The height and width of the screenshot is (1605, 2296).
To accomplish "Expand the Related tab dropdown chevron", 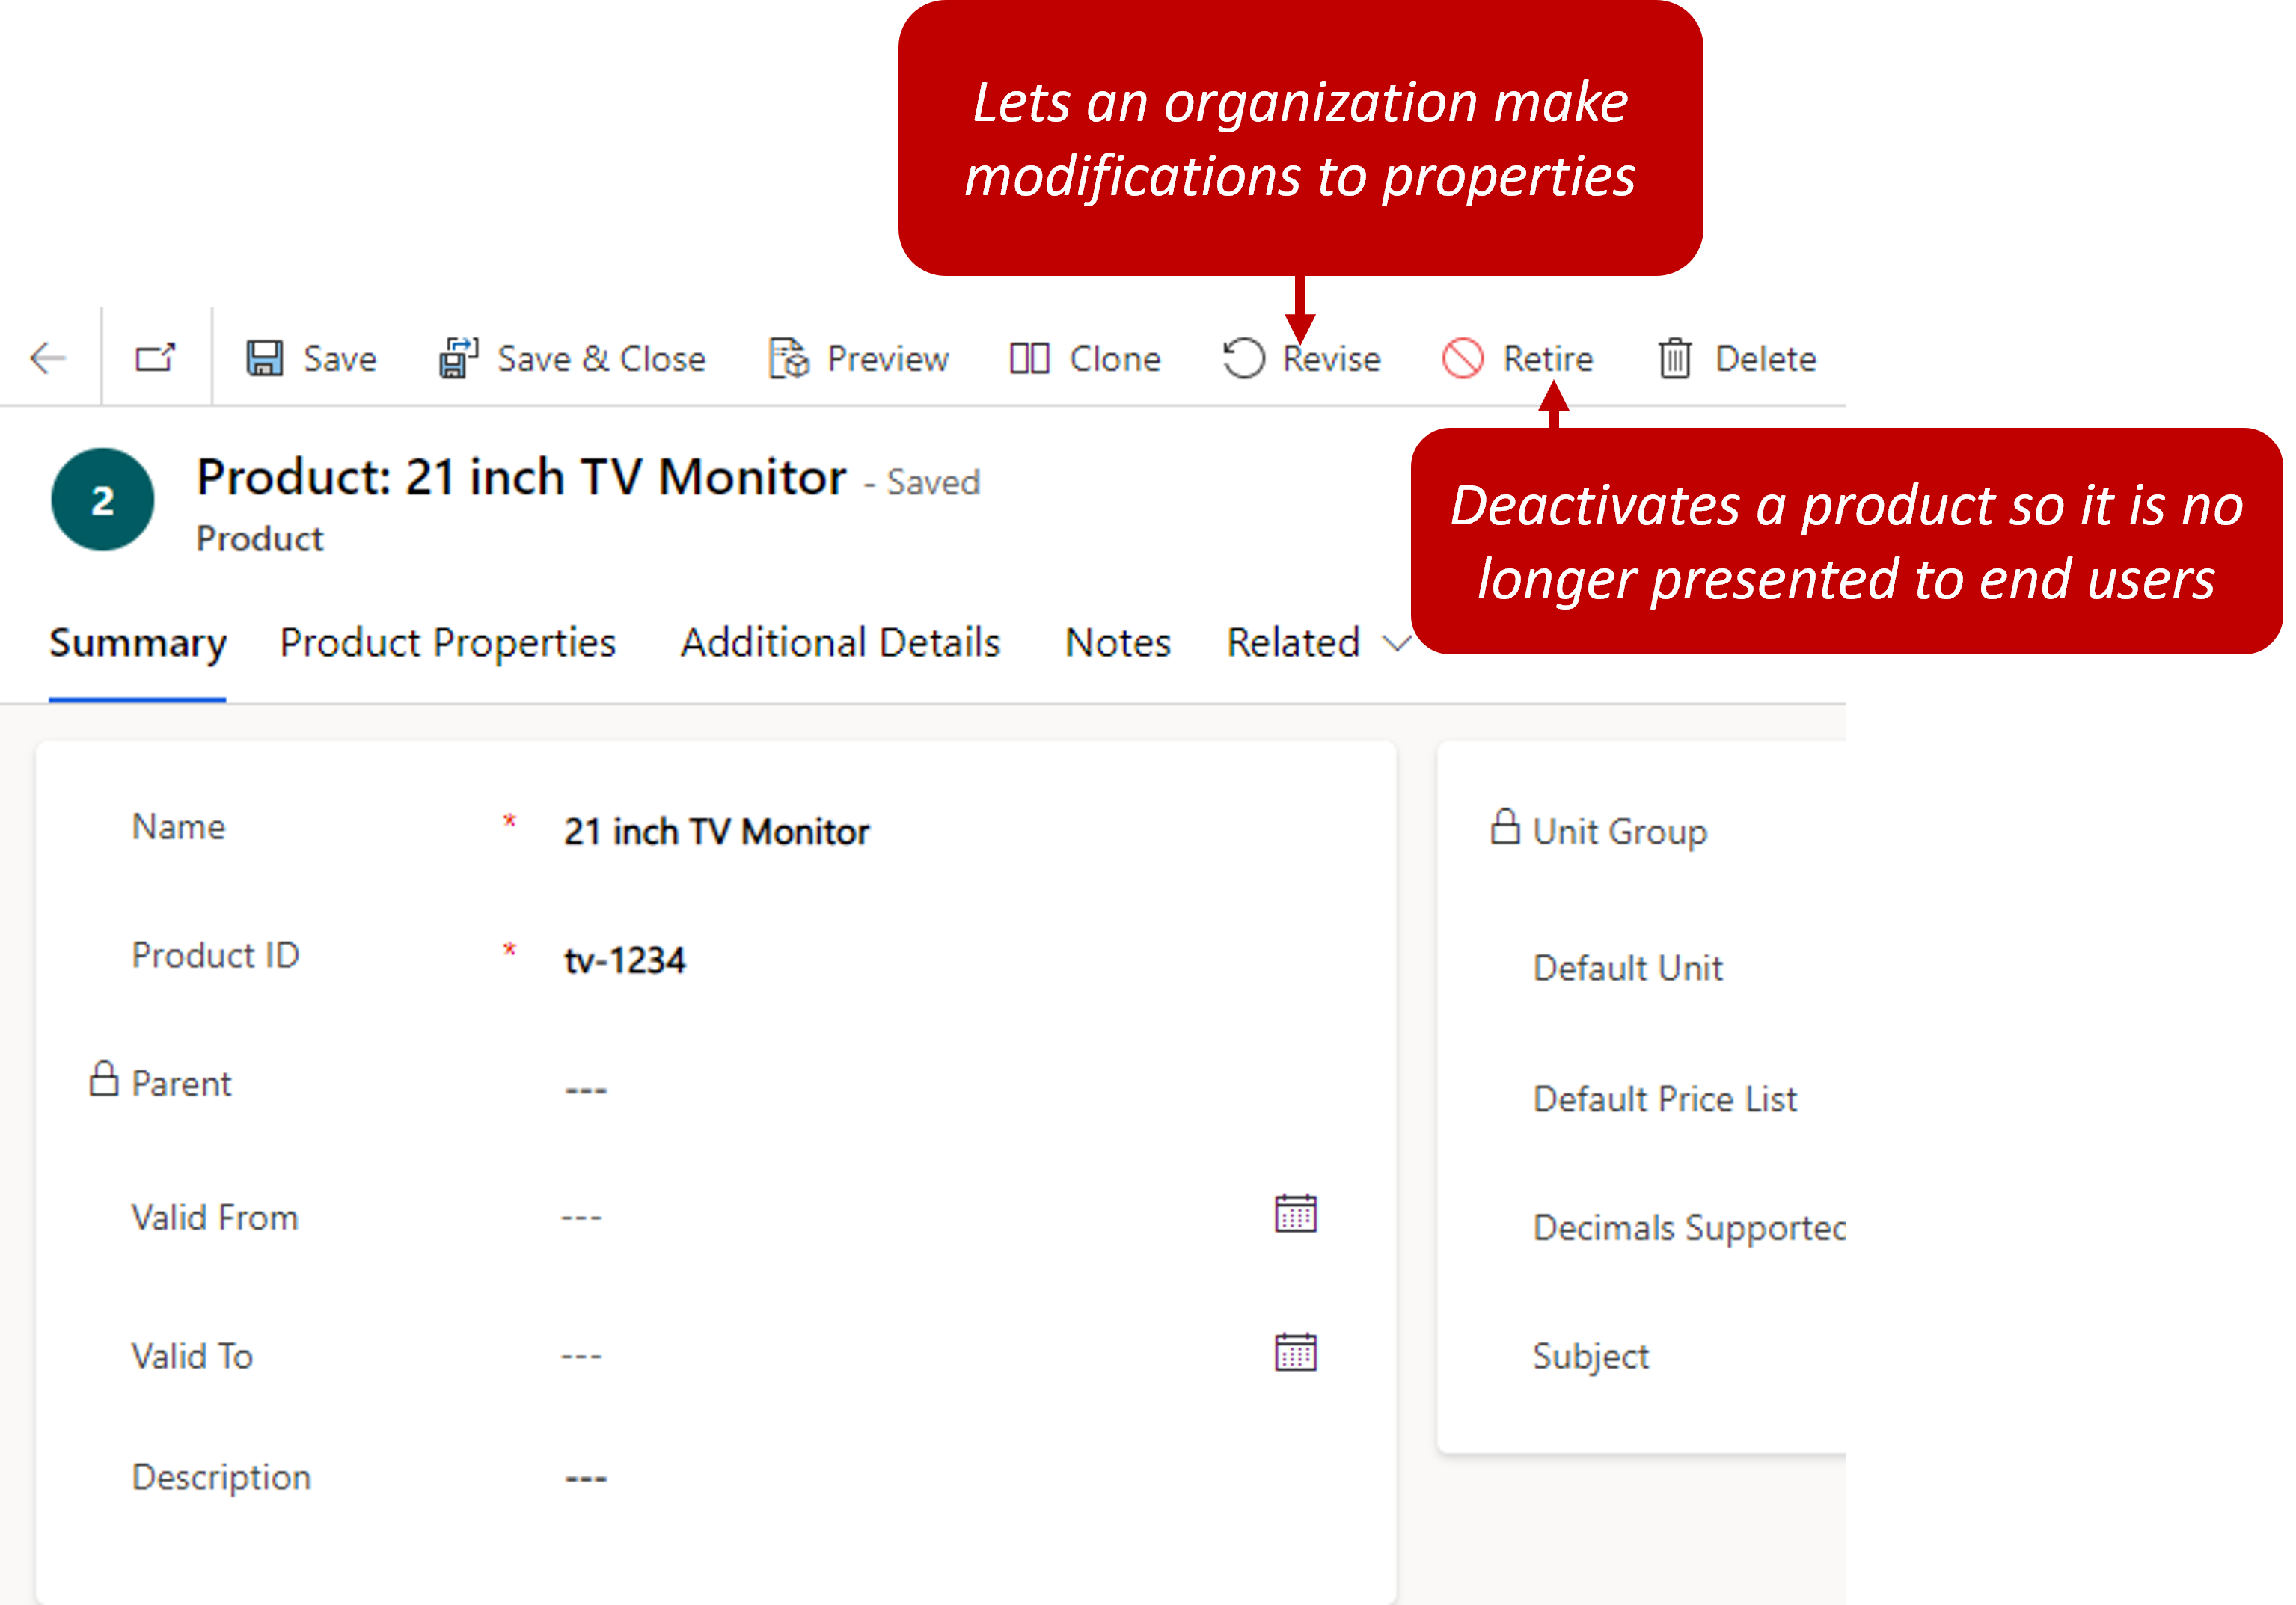I will point(1397,644).
